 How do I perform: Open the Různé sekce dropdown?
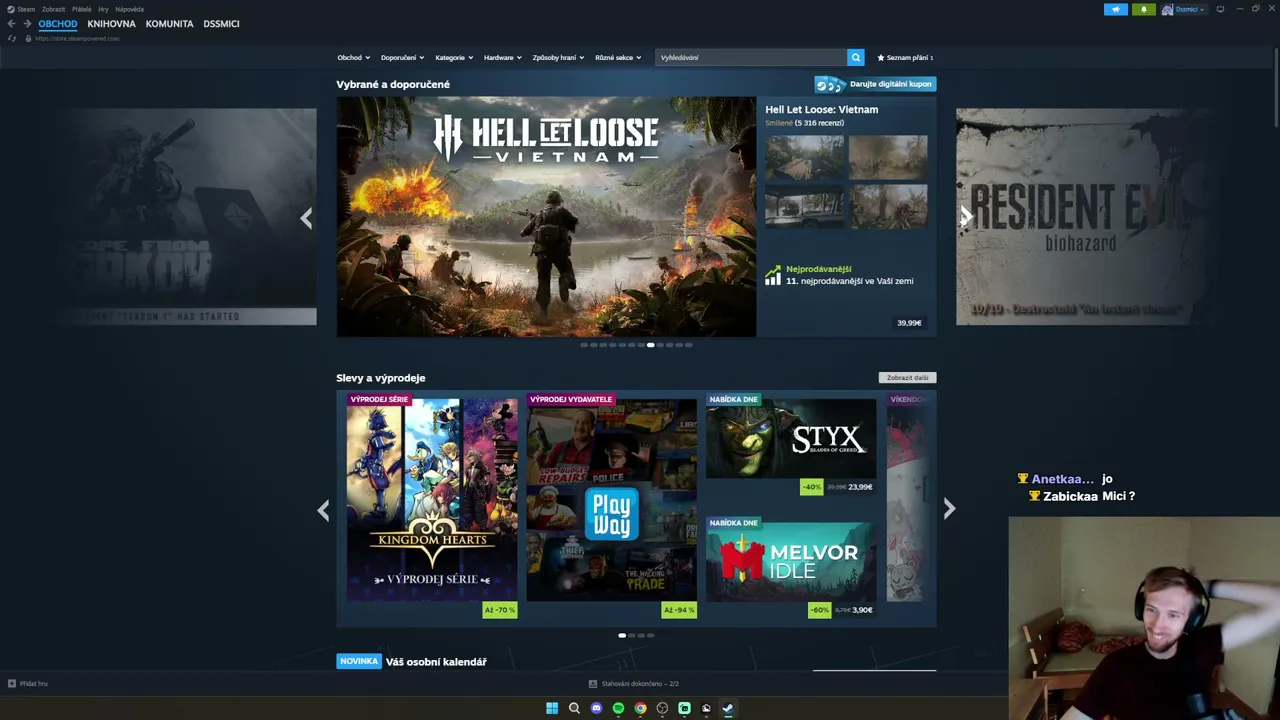pos(618,58)
